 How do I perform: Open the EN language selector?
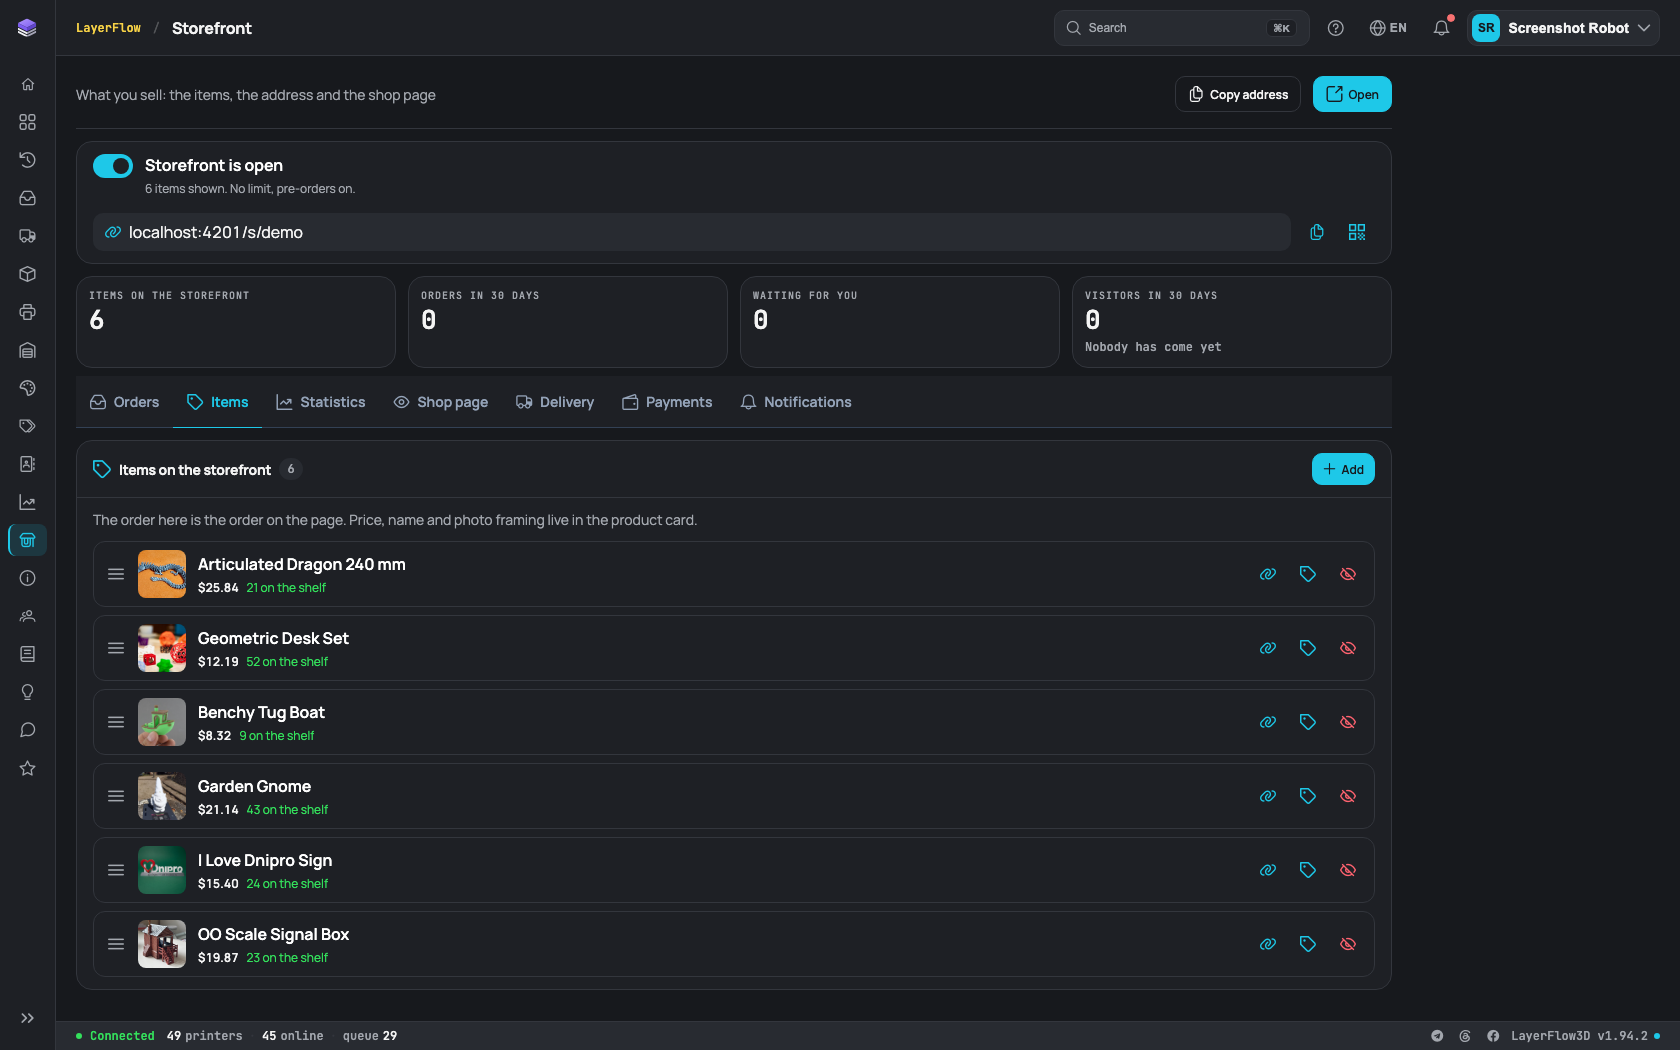click(x=1388, y=28)
